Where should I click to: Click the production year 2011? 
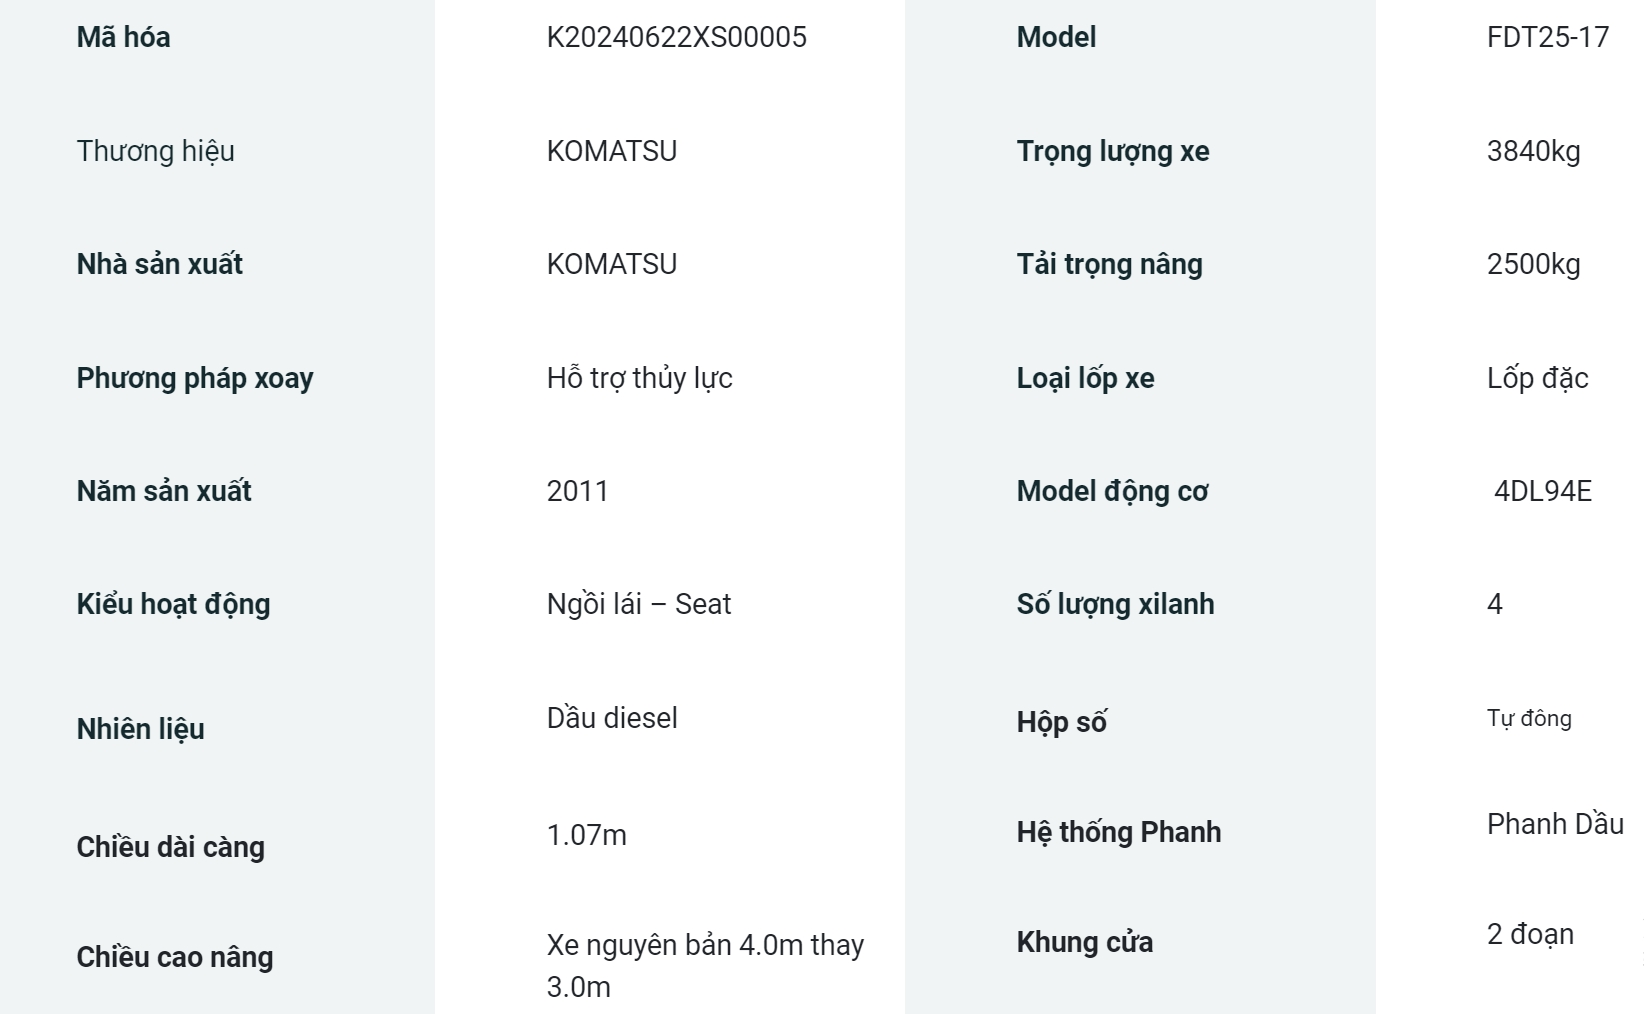[x=577, y=491]
